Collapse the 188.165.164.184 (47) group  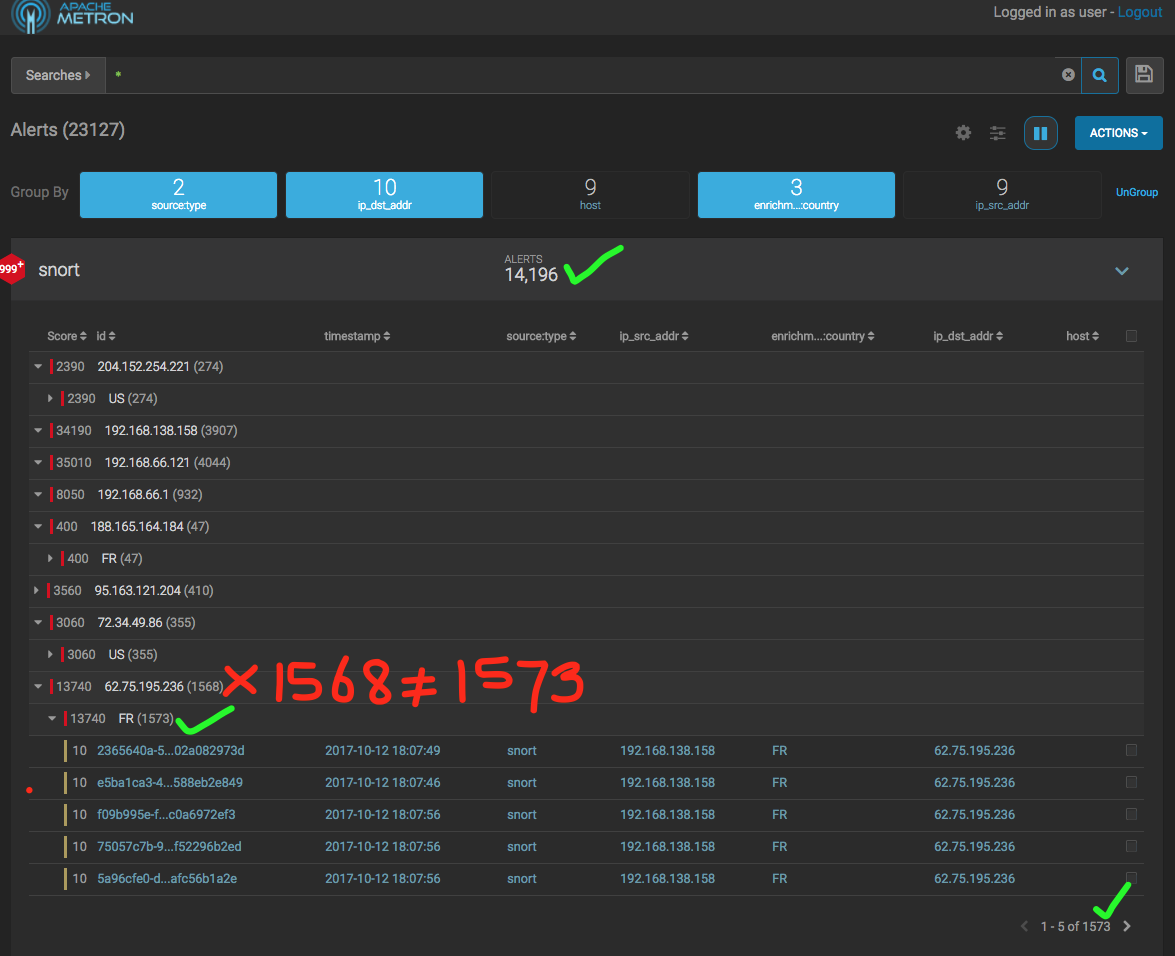tap(38, 527)
